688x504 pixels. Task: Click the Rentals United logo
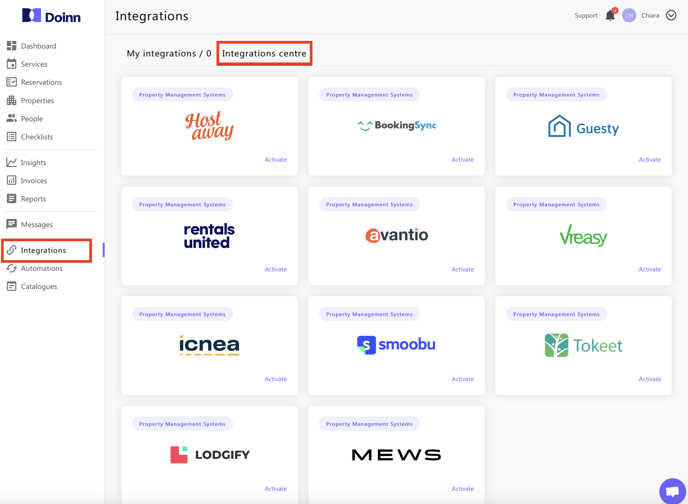click(209, 236)
